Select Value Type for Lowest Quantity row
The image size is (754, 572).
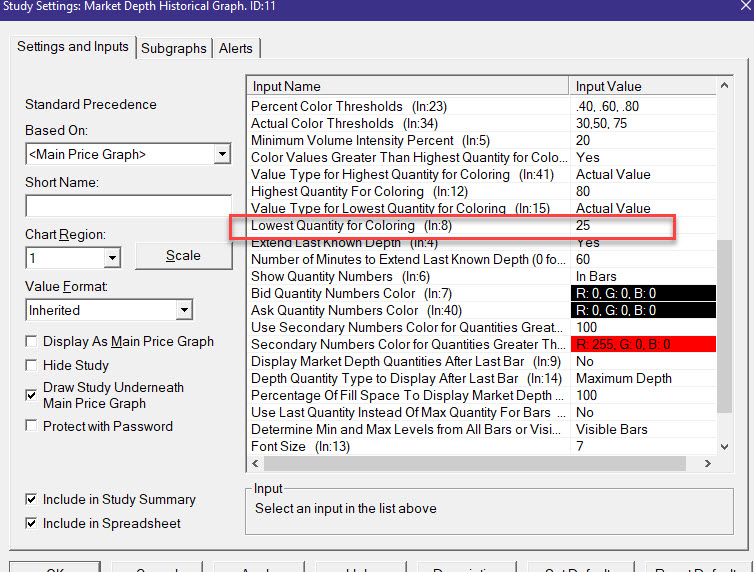[482, 208]
